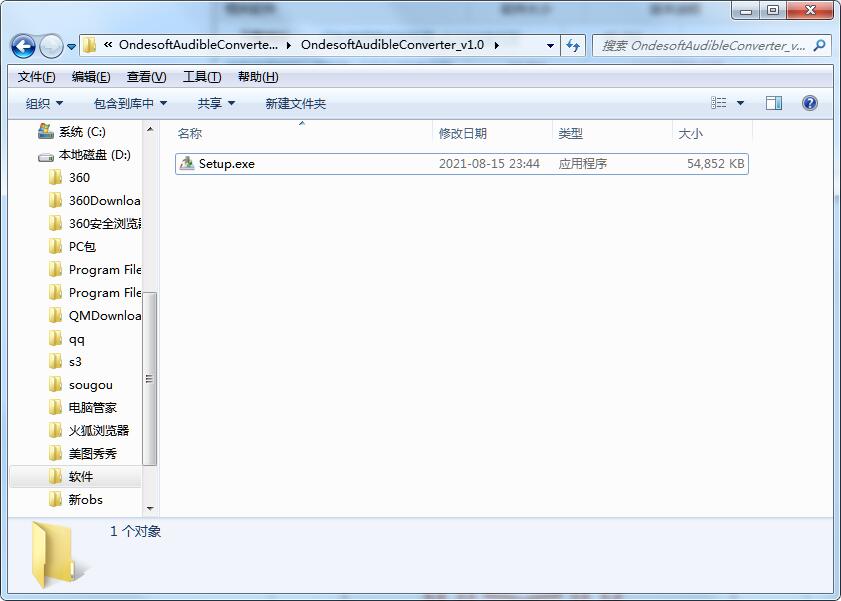841x601 pixels.
Task: Open the more view options arrow
Action: point(740,103)
